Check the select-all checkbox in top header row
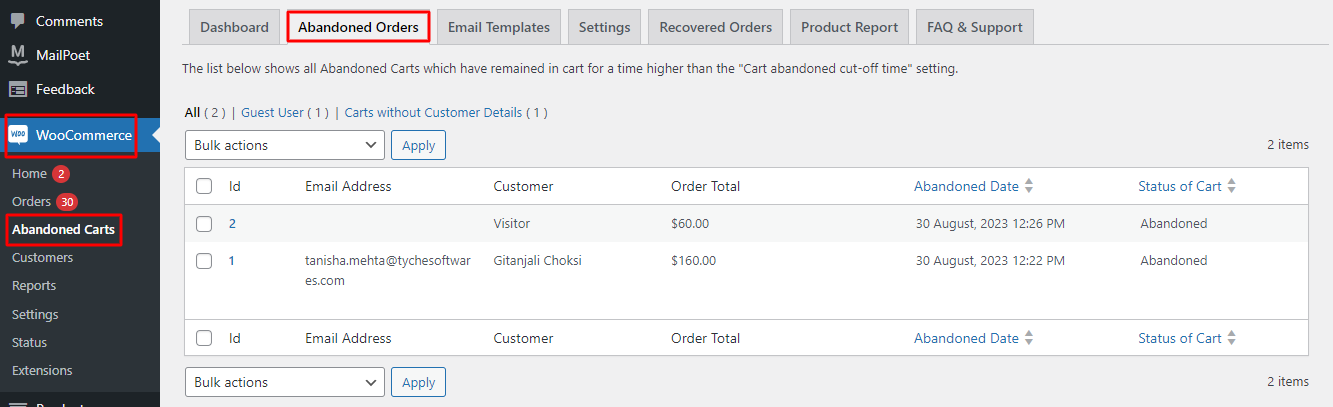Screen dimensions: 1333x407 (x=204, y=186)
